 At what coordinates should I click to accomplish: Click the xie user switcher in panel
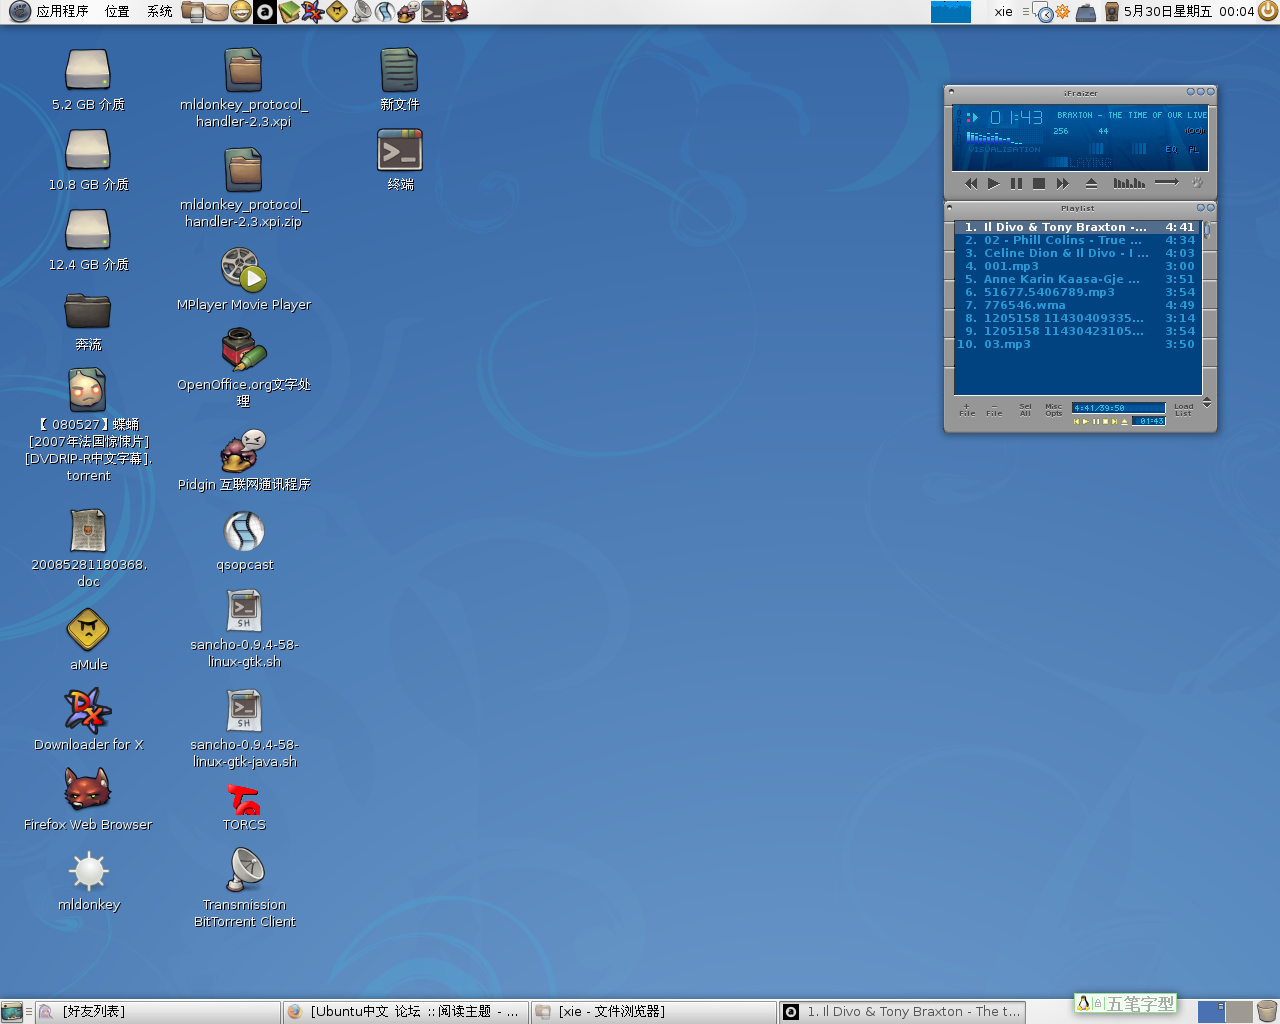(x=1003, y=12)
